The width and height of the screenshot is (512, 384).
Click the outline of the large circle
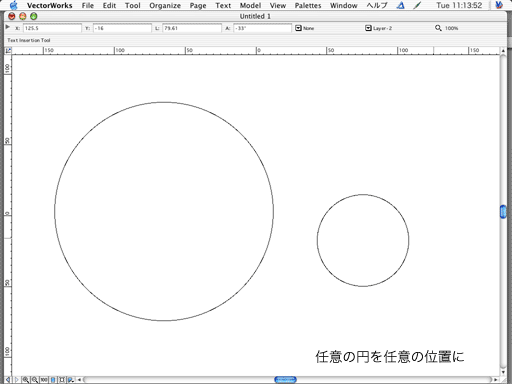(x=164, y=102)
